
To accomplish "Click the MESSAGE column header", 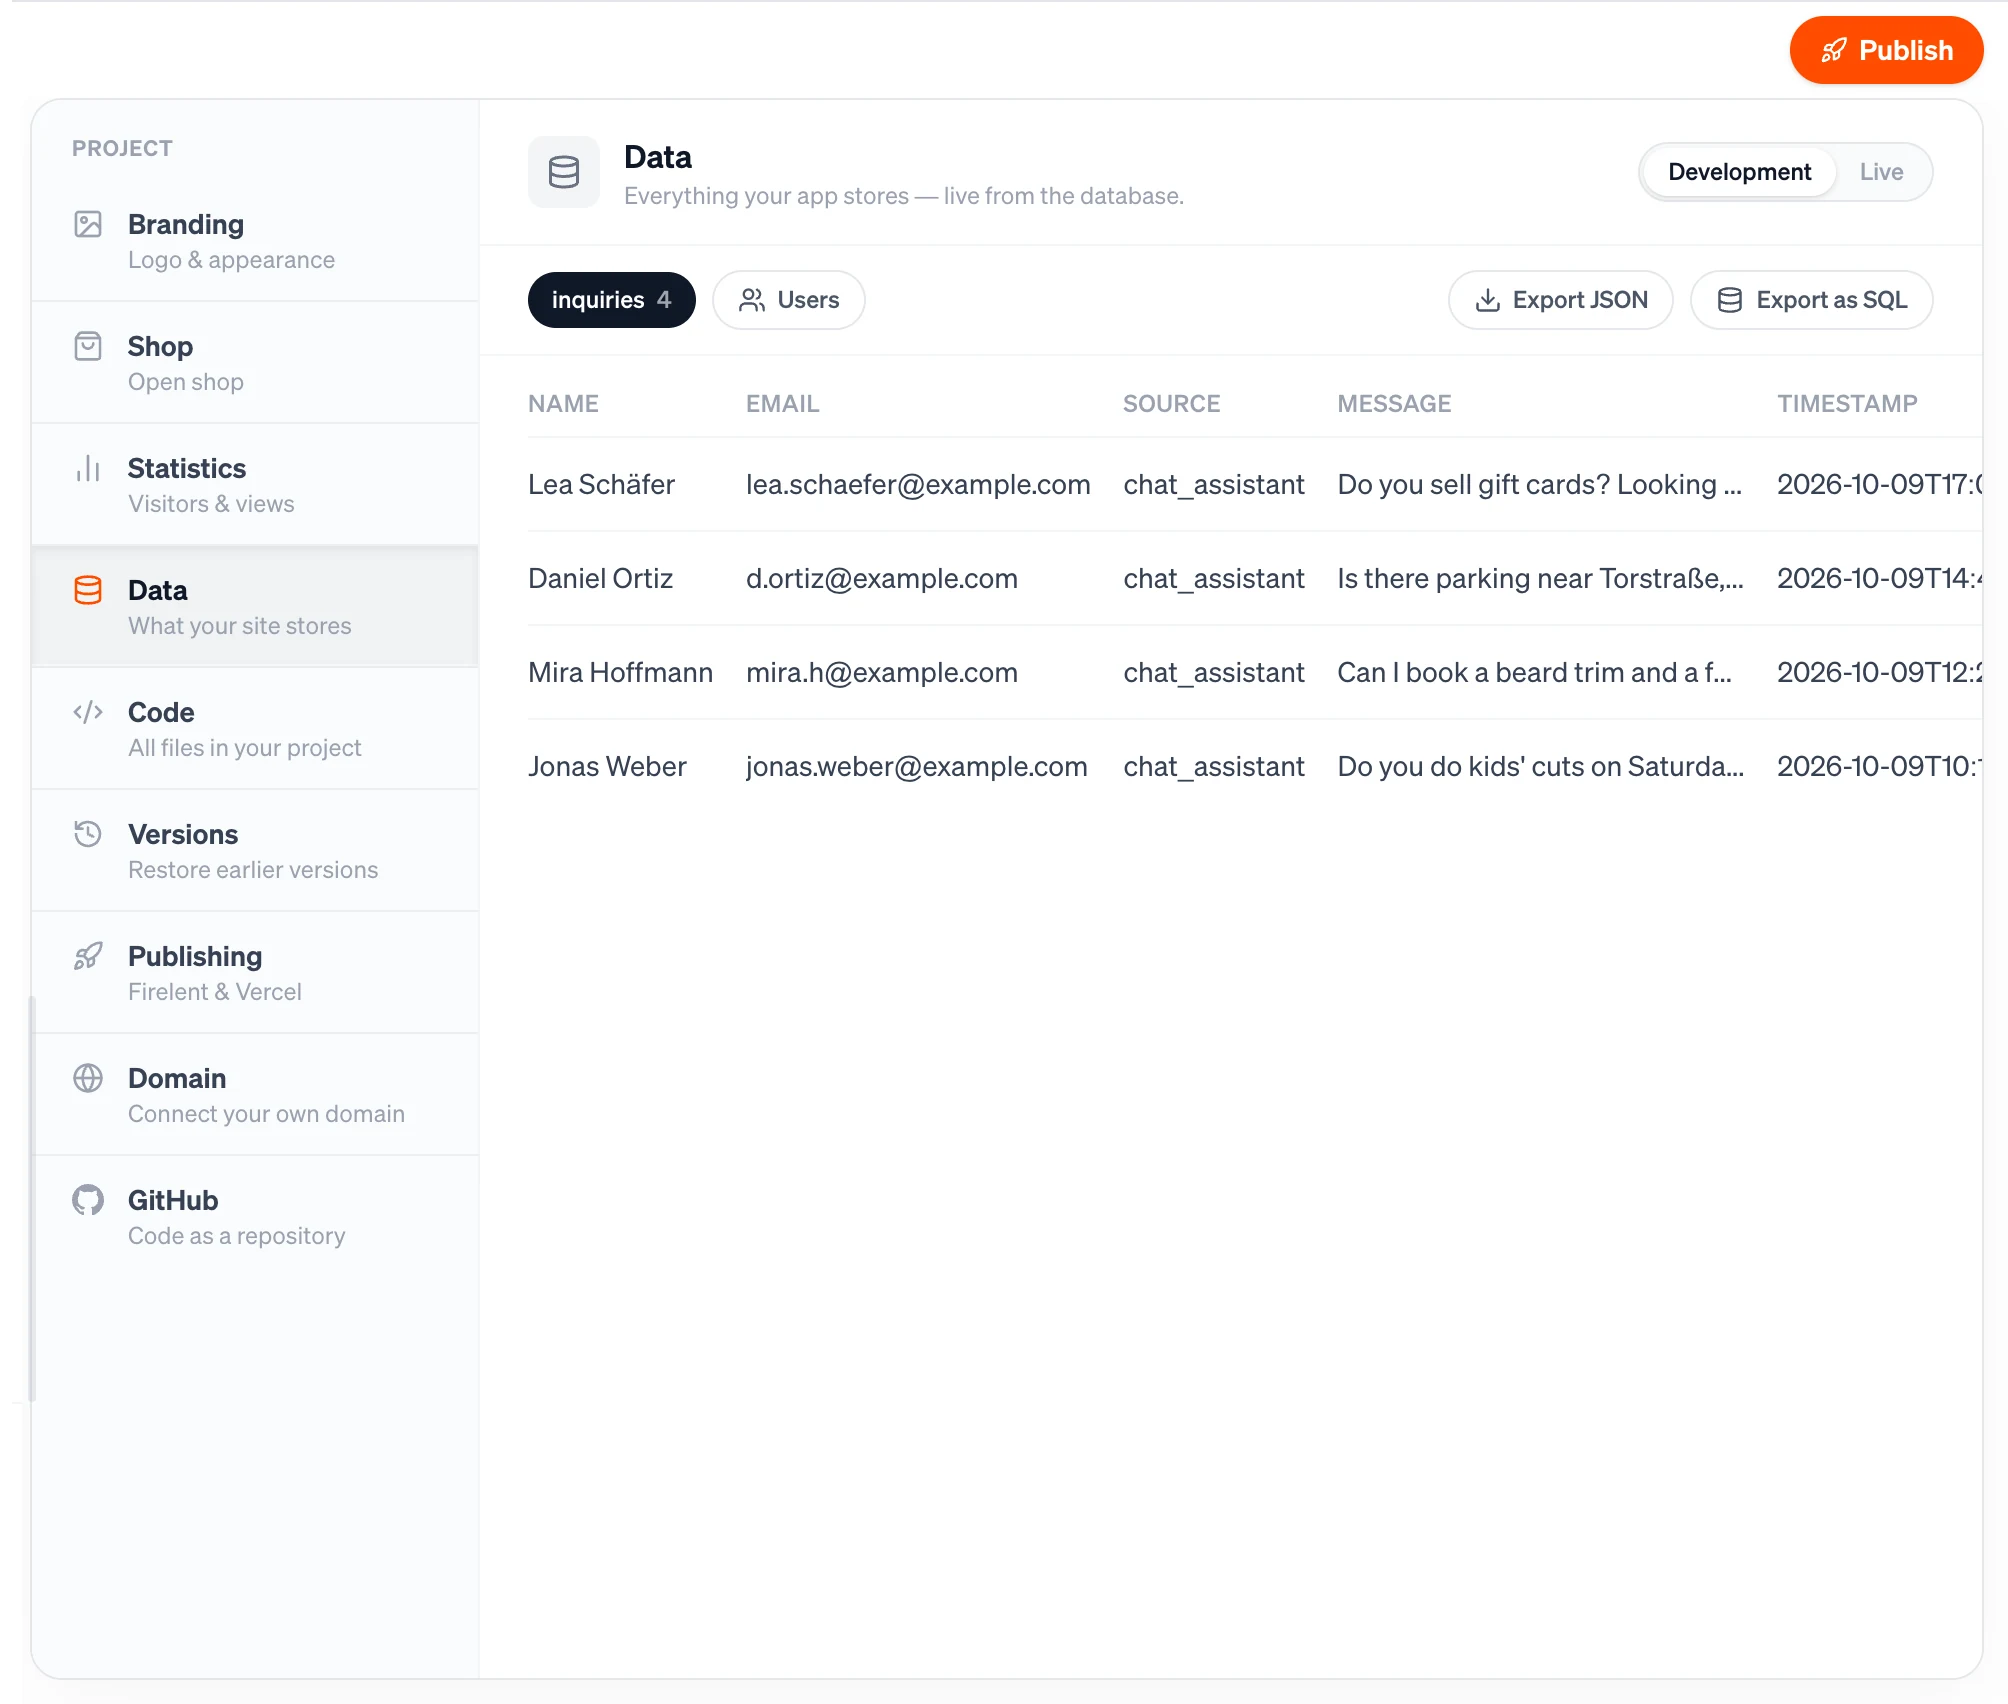I will (x=1394, y=404).
